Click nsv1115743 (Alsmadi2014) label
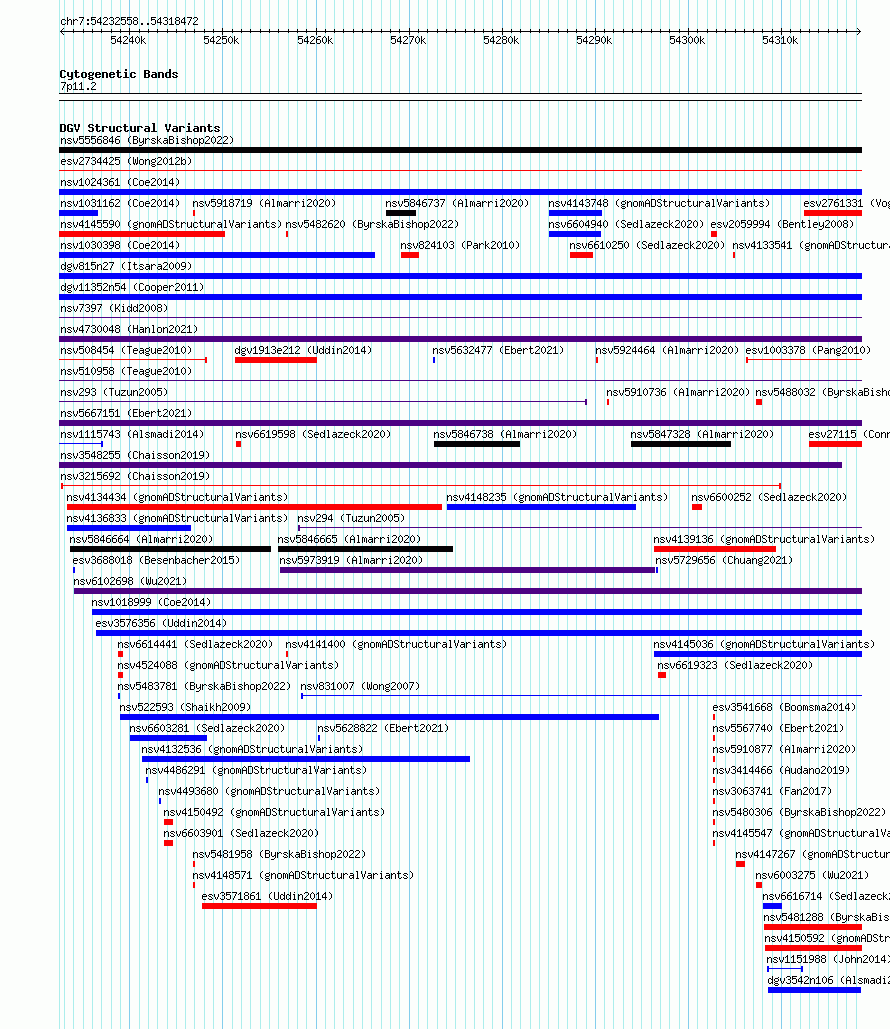This screenshot has width=890, height=1029. 132,434
